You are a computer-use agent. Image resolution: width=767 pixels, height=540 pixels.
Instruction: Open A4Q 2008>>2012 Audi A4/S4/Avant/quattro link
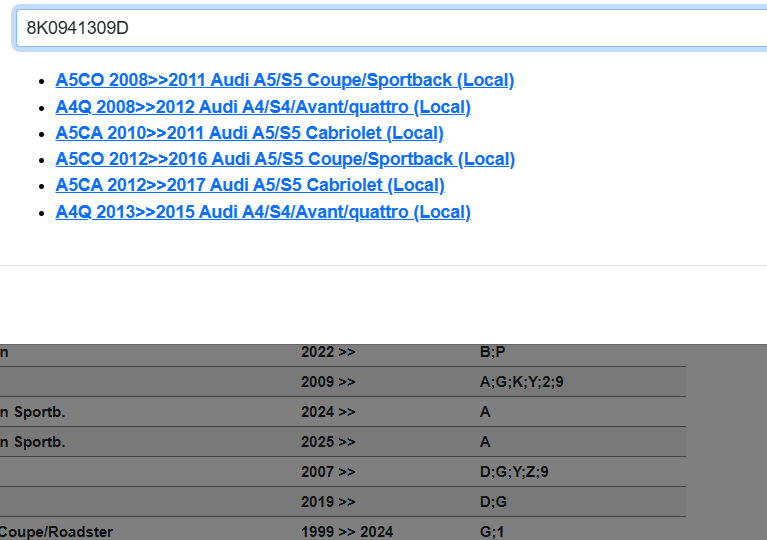[x=263, y=107]
